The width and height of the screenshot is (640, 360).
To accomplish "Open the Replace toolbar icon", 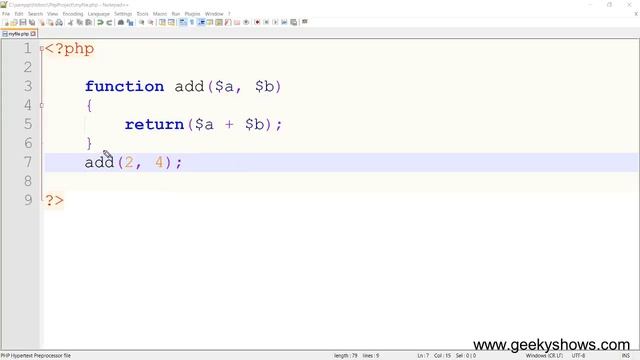I will point(130,22).
